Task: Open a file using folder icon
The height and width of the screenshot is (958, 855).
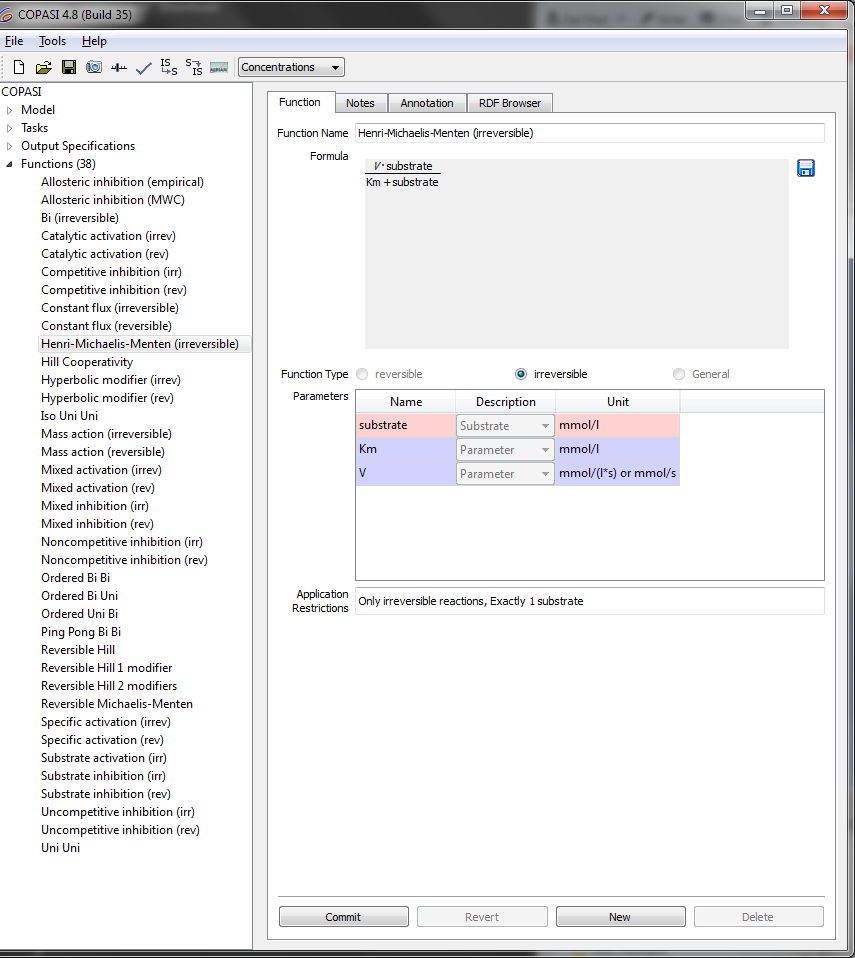Action: point(43,68)
